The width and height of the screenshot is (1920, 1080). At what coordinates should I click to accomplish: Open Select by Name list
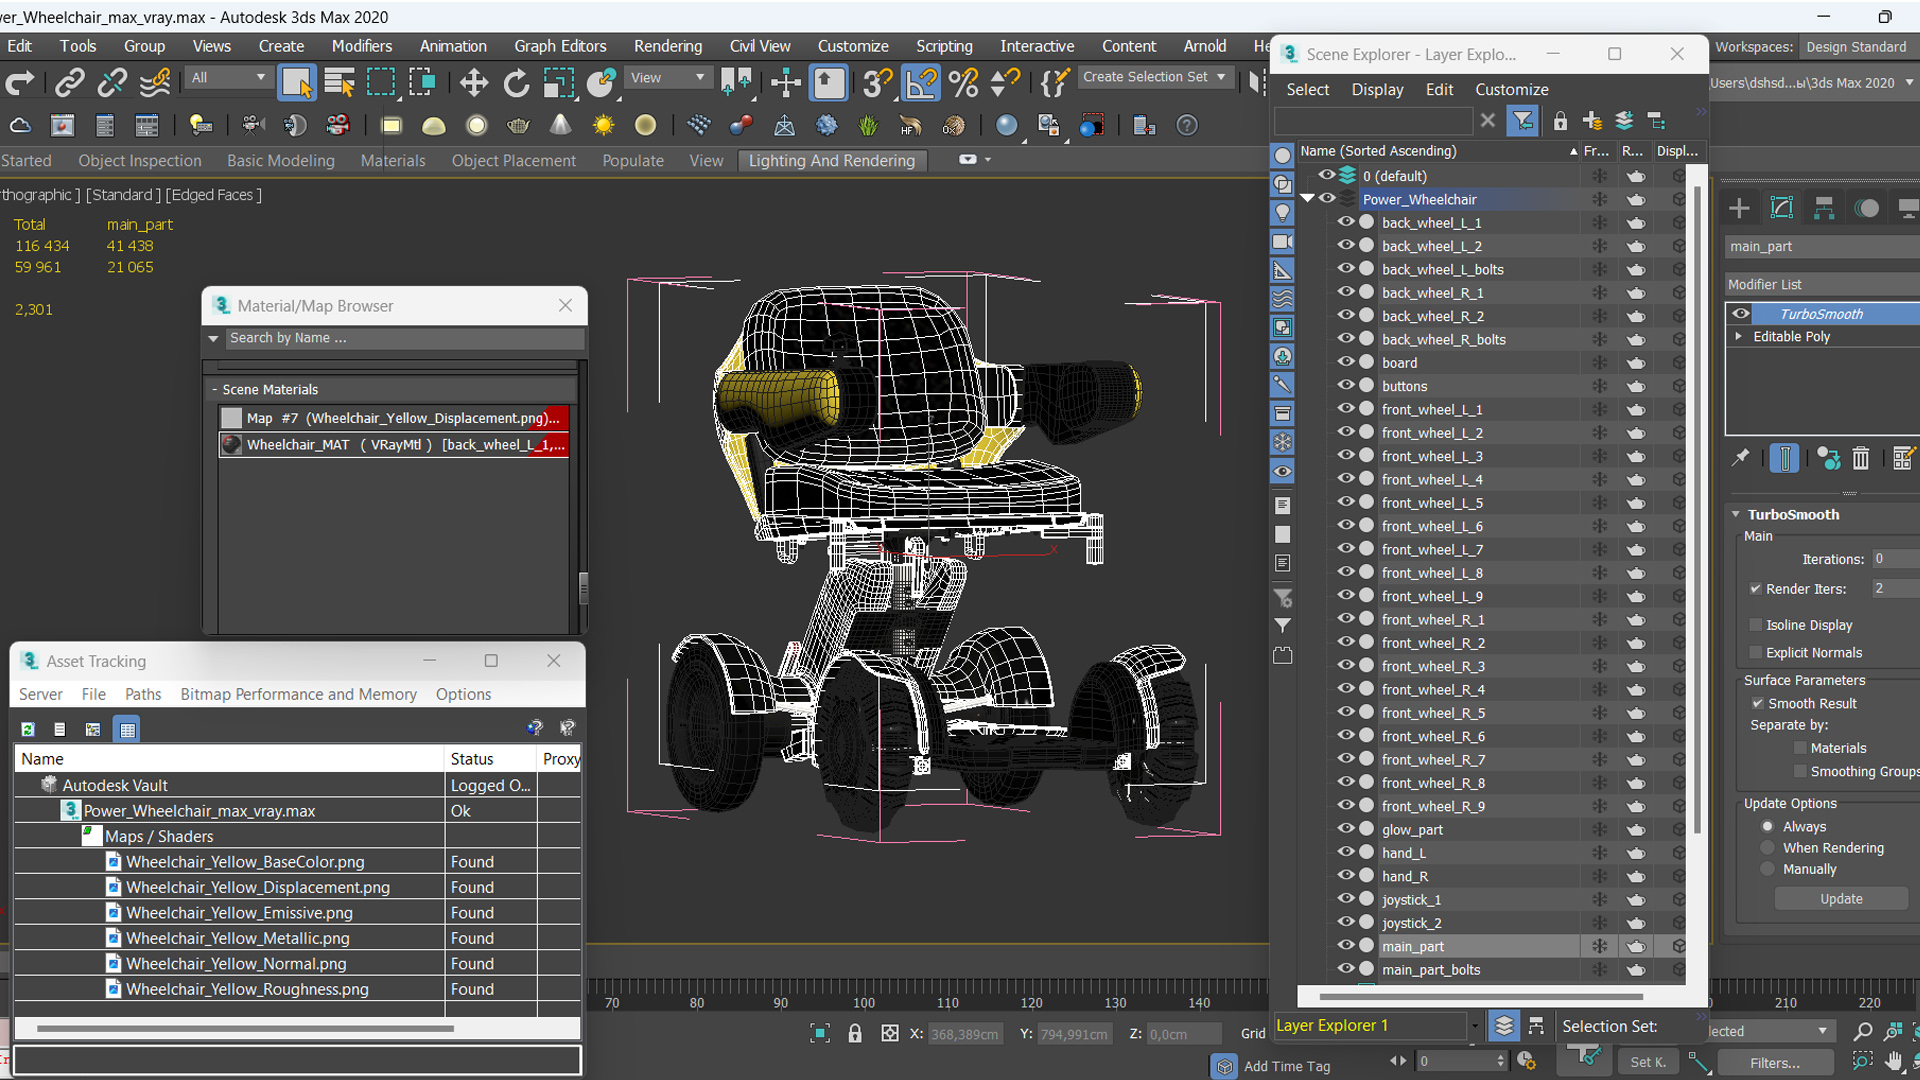click(340, 83)
